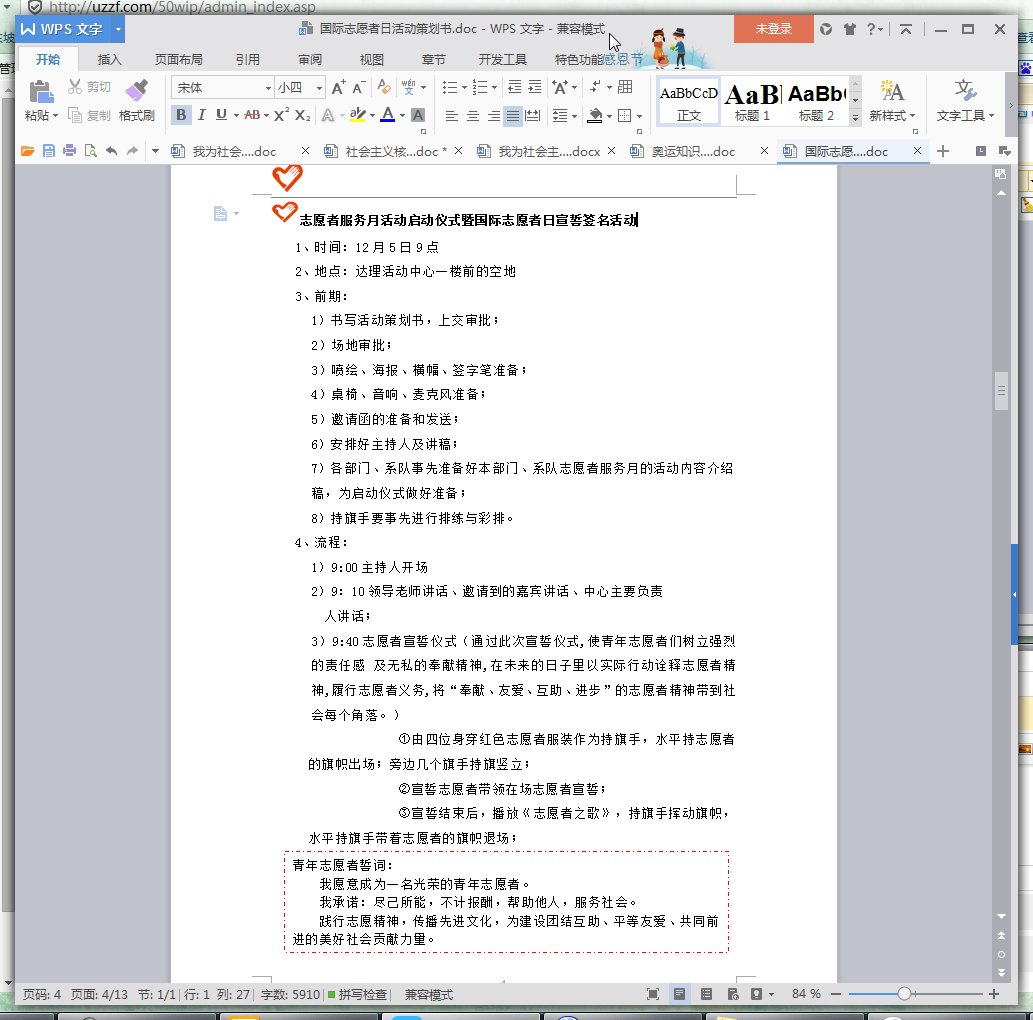
Task: Click the Copy icon
Action: point(74,115)
